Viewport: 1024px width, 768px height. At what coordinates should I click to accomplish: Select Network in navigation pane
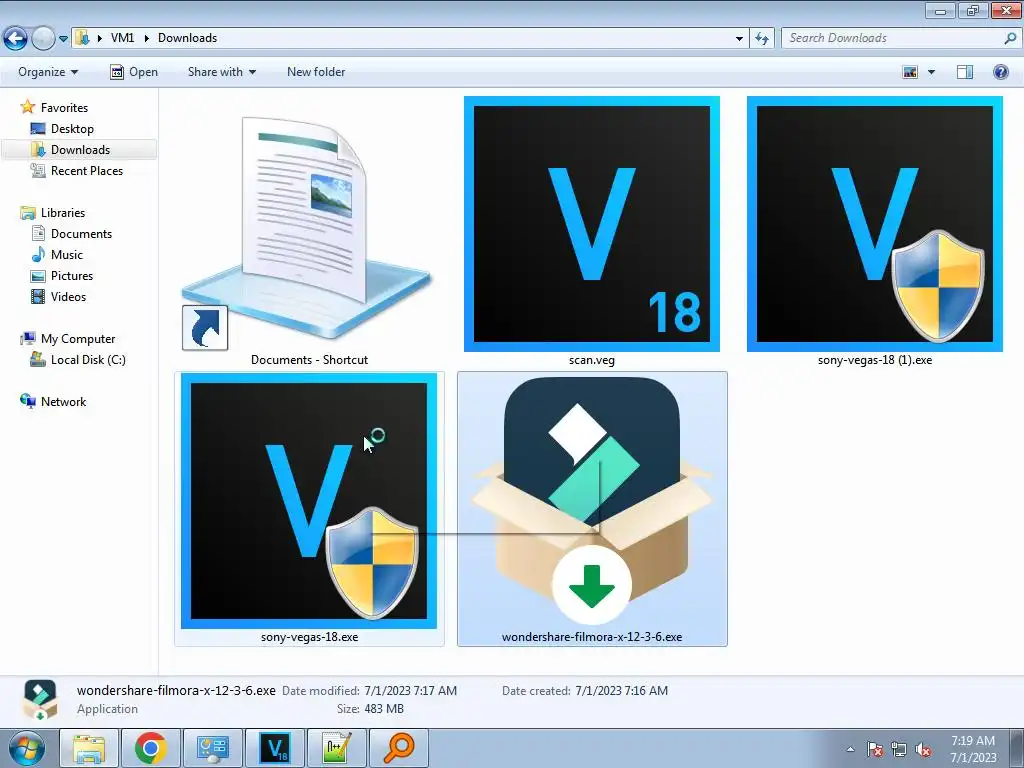54,402
